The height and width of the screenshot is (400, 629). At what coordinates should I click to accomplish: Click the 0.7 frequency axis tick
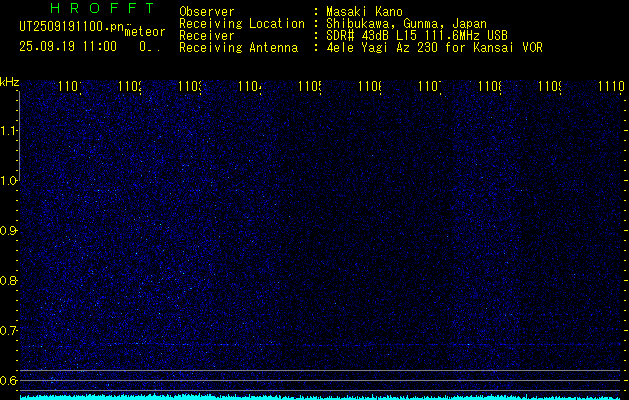point(9,330)
